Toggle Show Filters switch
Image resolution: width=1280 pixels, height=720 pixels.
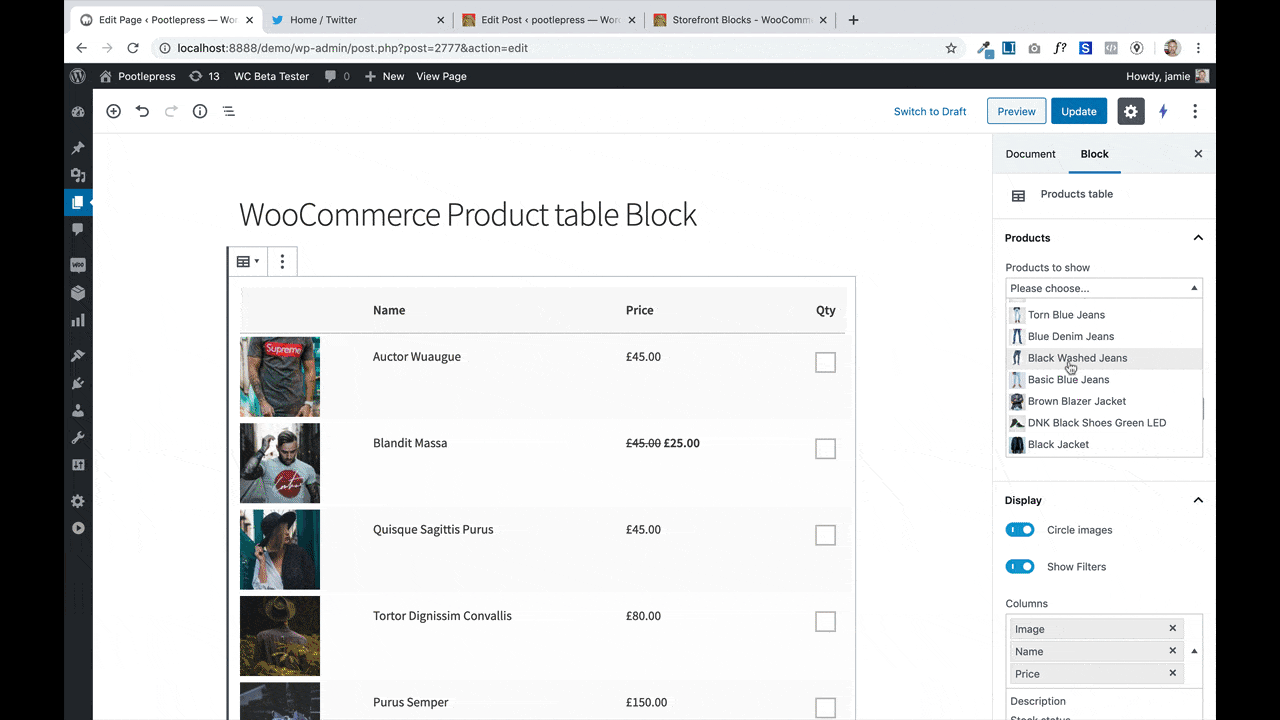click(x=1020, y=567)
